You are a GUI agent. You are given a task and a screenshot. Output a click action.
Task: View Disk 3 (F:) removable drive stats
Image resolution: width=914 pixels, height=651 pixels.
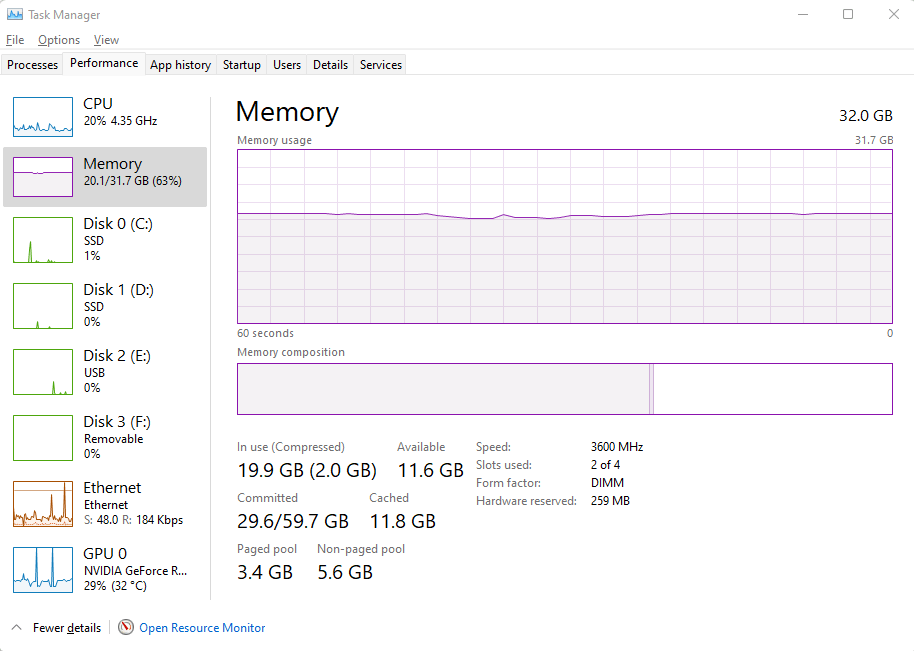[x=105, y=437]
